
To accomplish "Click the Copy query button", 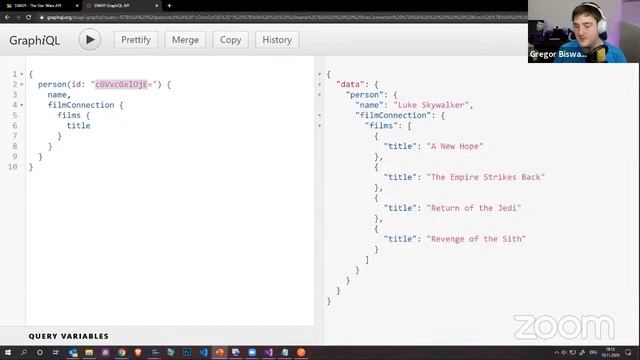I will pyautogui.click(x=231, y=40).
